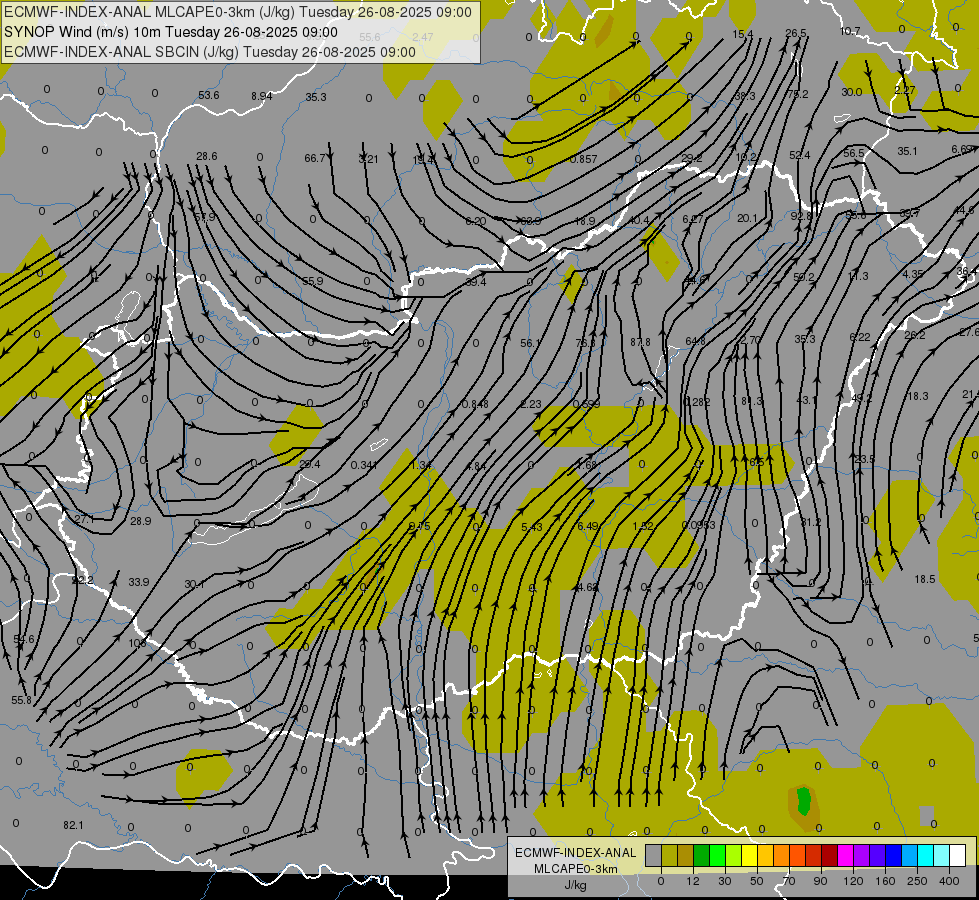Image resolution: width=979 pixels, height=900 pixels.
Task: Click the map value 56.1
Action: pos(531,343)
